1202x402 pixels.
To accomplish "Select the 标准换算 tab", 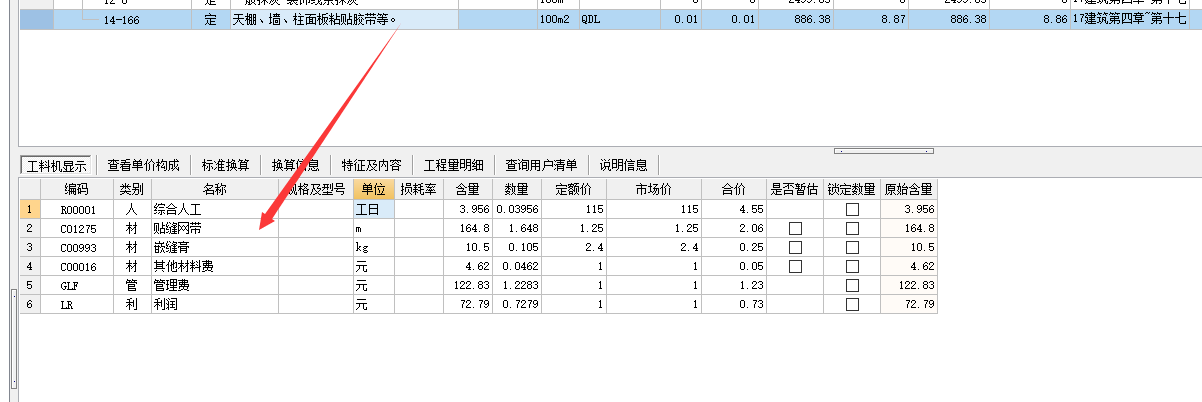I will point(226,165).
